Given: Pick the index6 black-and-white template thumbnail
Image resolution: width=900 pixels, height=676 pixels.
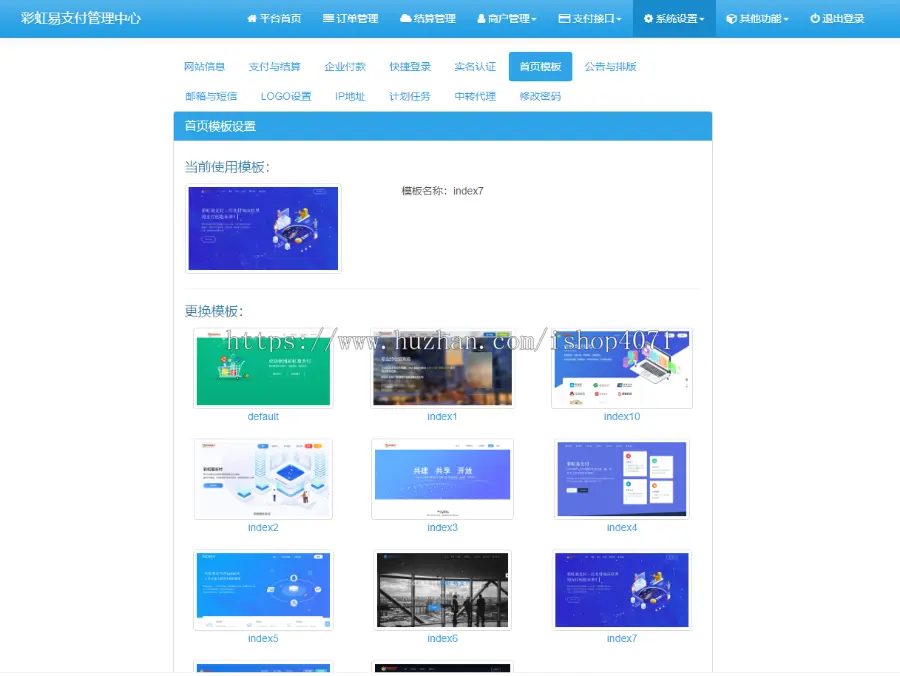Looking at the screenshot, I should pyautogui.click(x=443, y=590).
